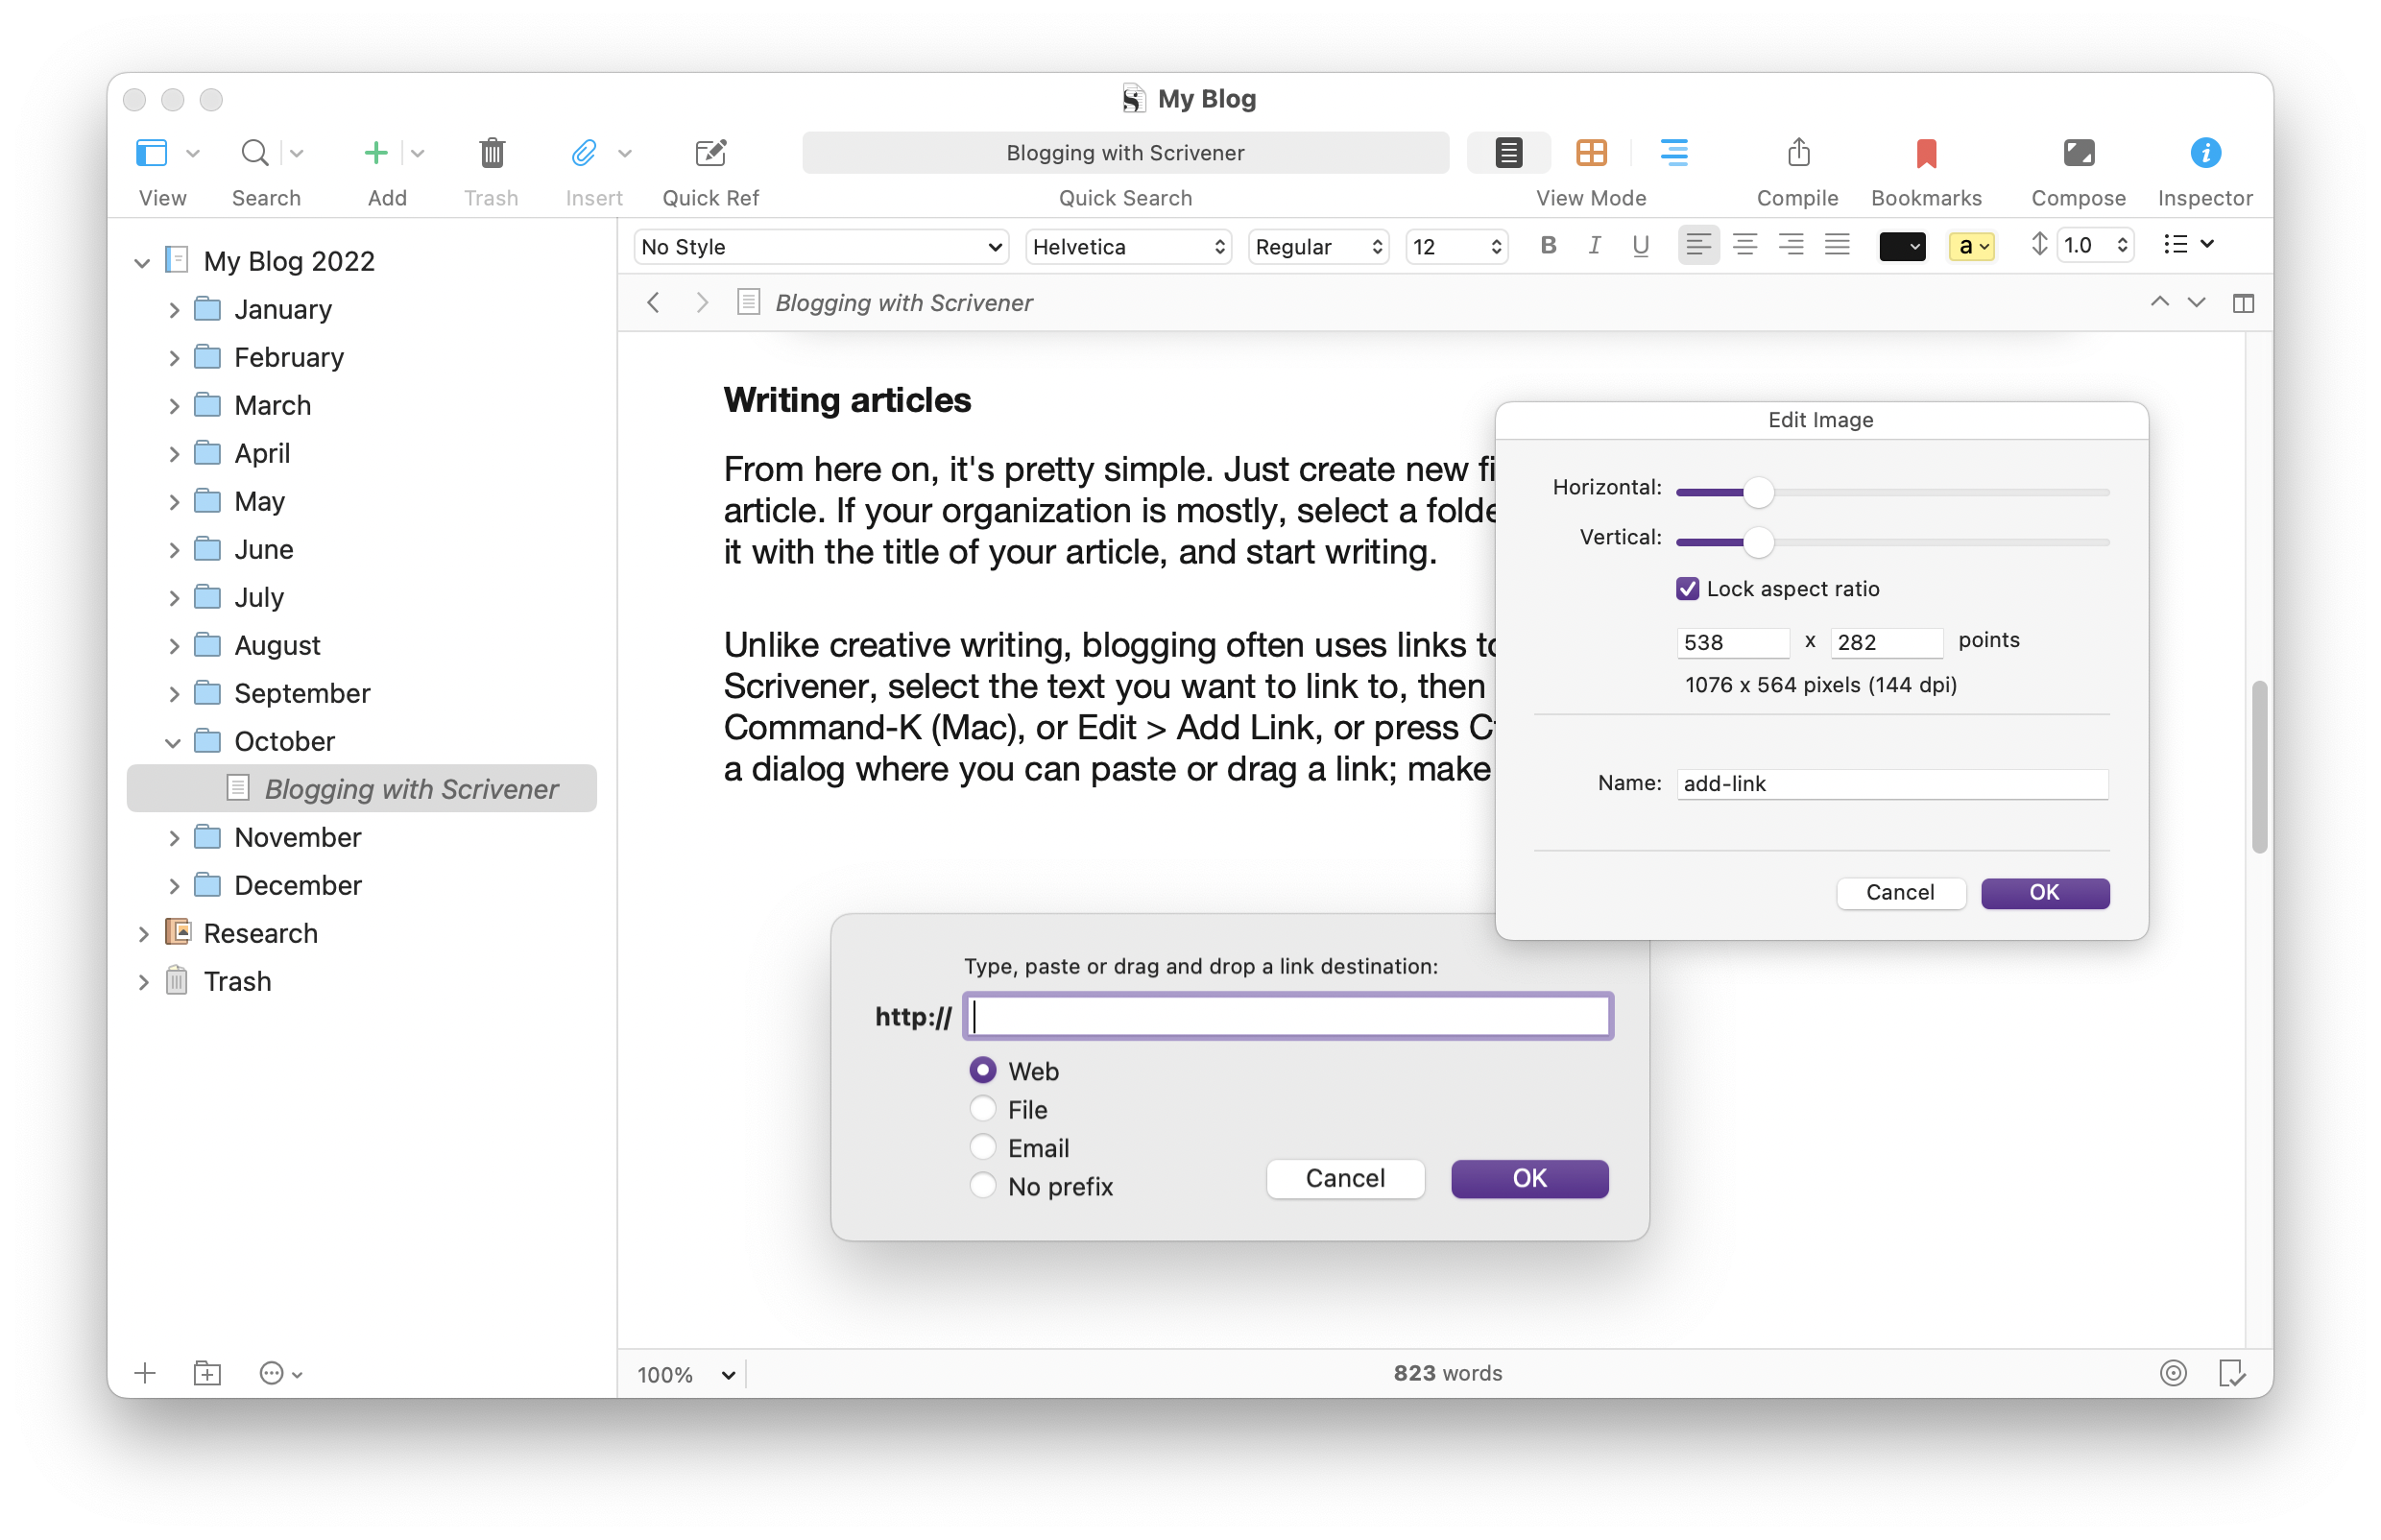
Task: Select the Email radio option
Action: coord(983,1147)
